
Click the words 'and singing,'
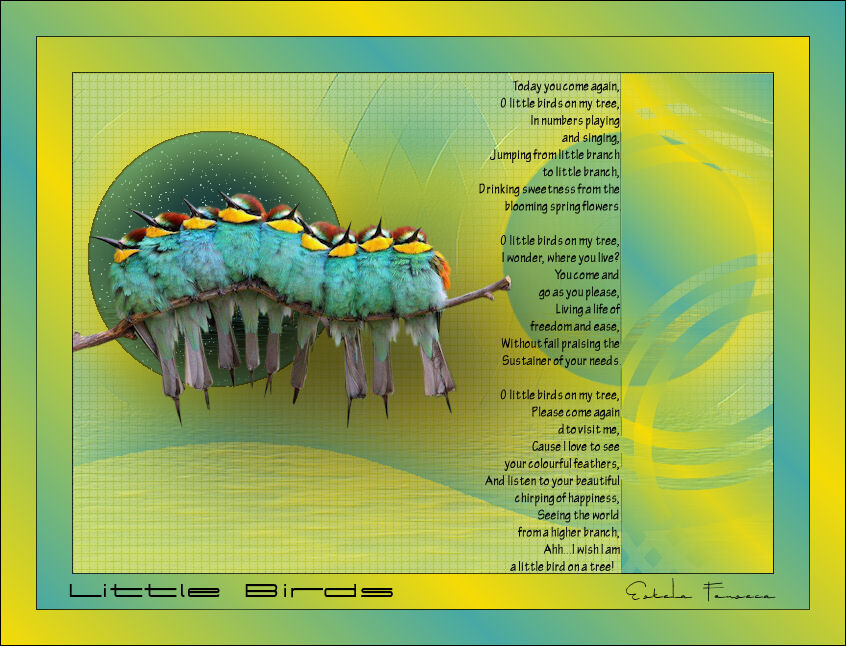coord(591,138)
